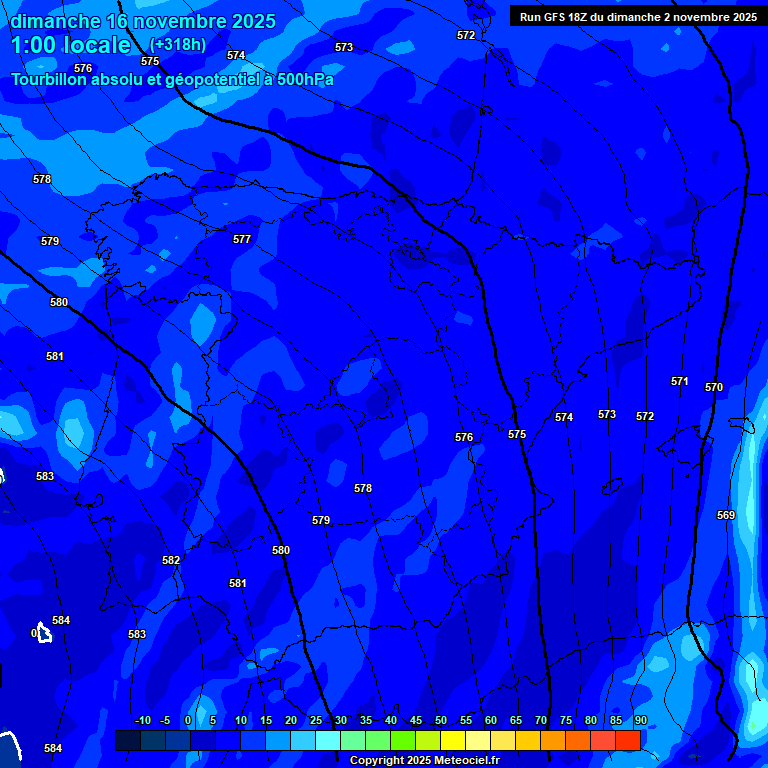Click the 571 geopotential contour label
The width and height of the screenshot is (768, 768).
(x=680, y=381)
